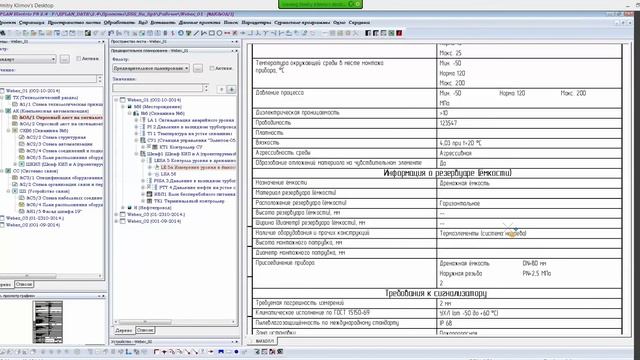Collapse the ММ (Месторождение) tree node

pos(123,107)
